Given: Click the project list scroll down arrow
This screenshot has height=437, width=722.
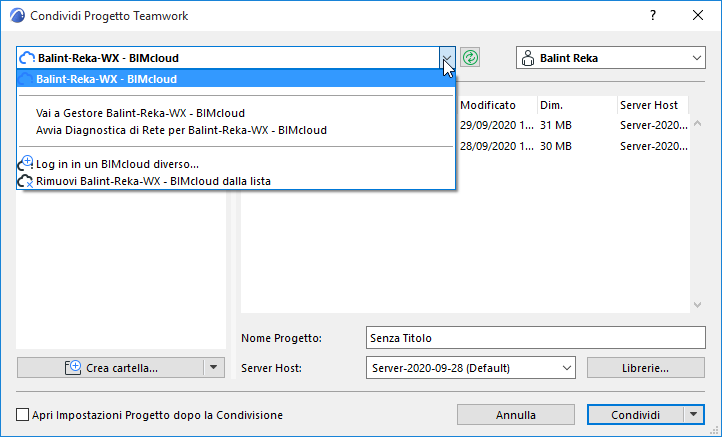Looking at the screenshot, I should tap(698, 305).
